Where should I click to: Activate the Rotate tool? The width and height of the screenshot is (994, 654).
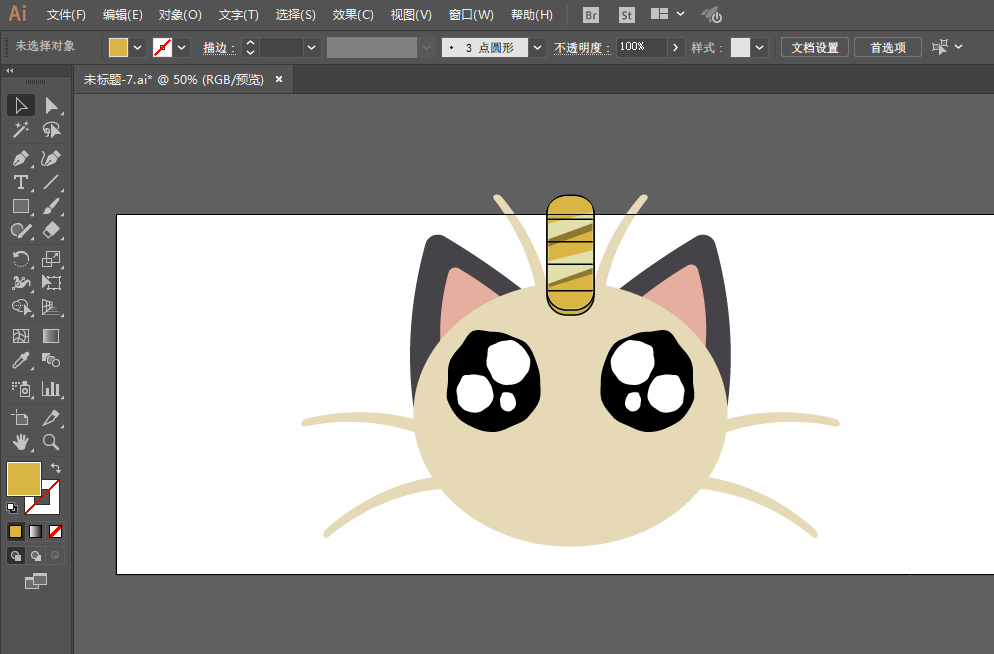click(21, 259)
